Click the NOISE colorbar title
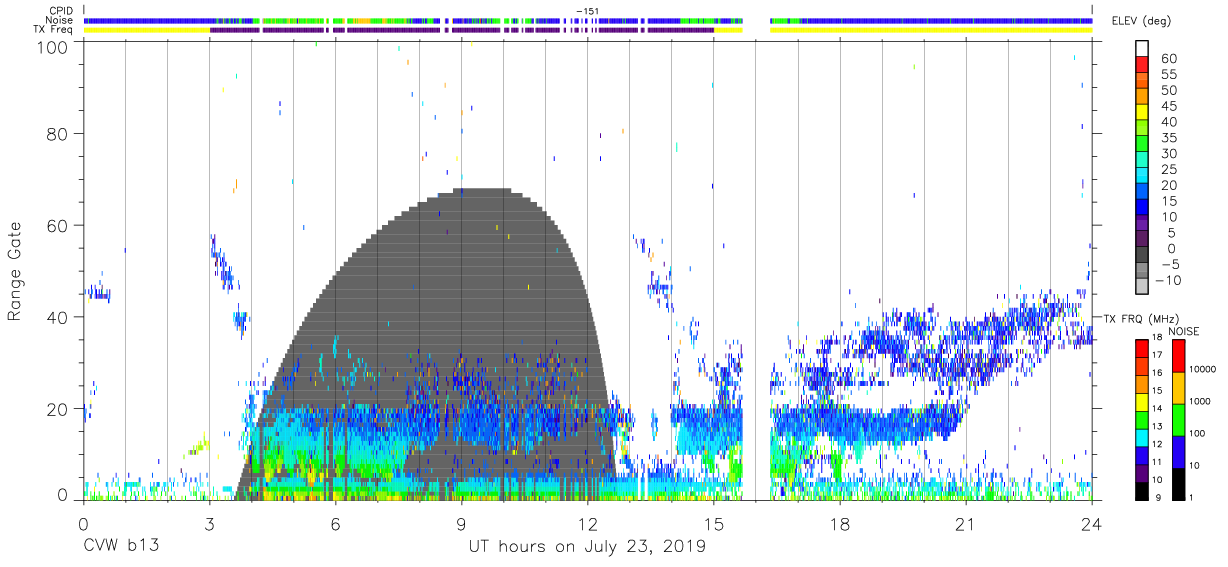 pos(1183,331)
